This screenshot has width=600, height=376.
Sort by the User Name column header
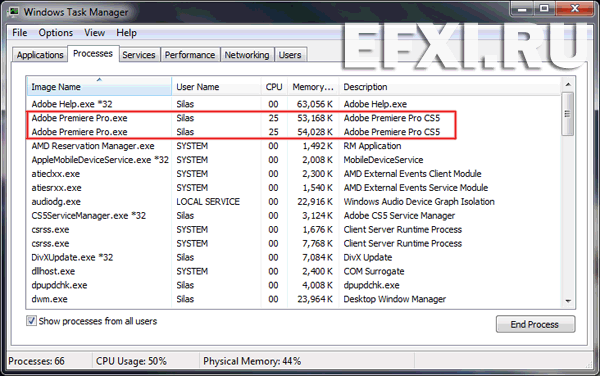(217, 87)
